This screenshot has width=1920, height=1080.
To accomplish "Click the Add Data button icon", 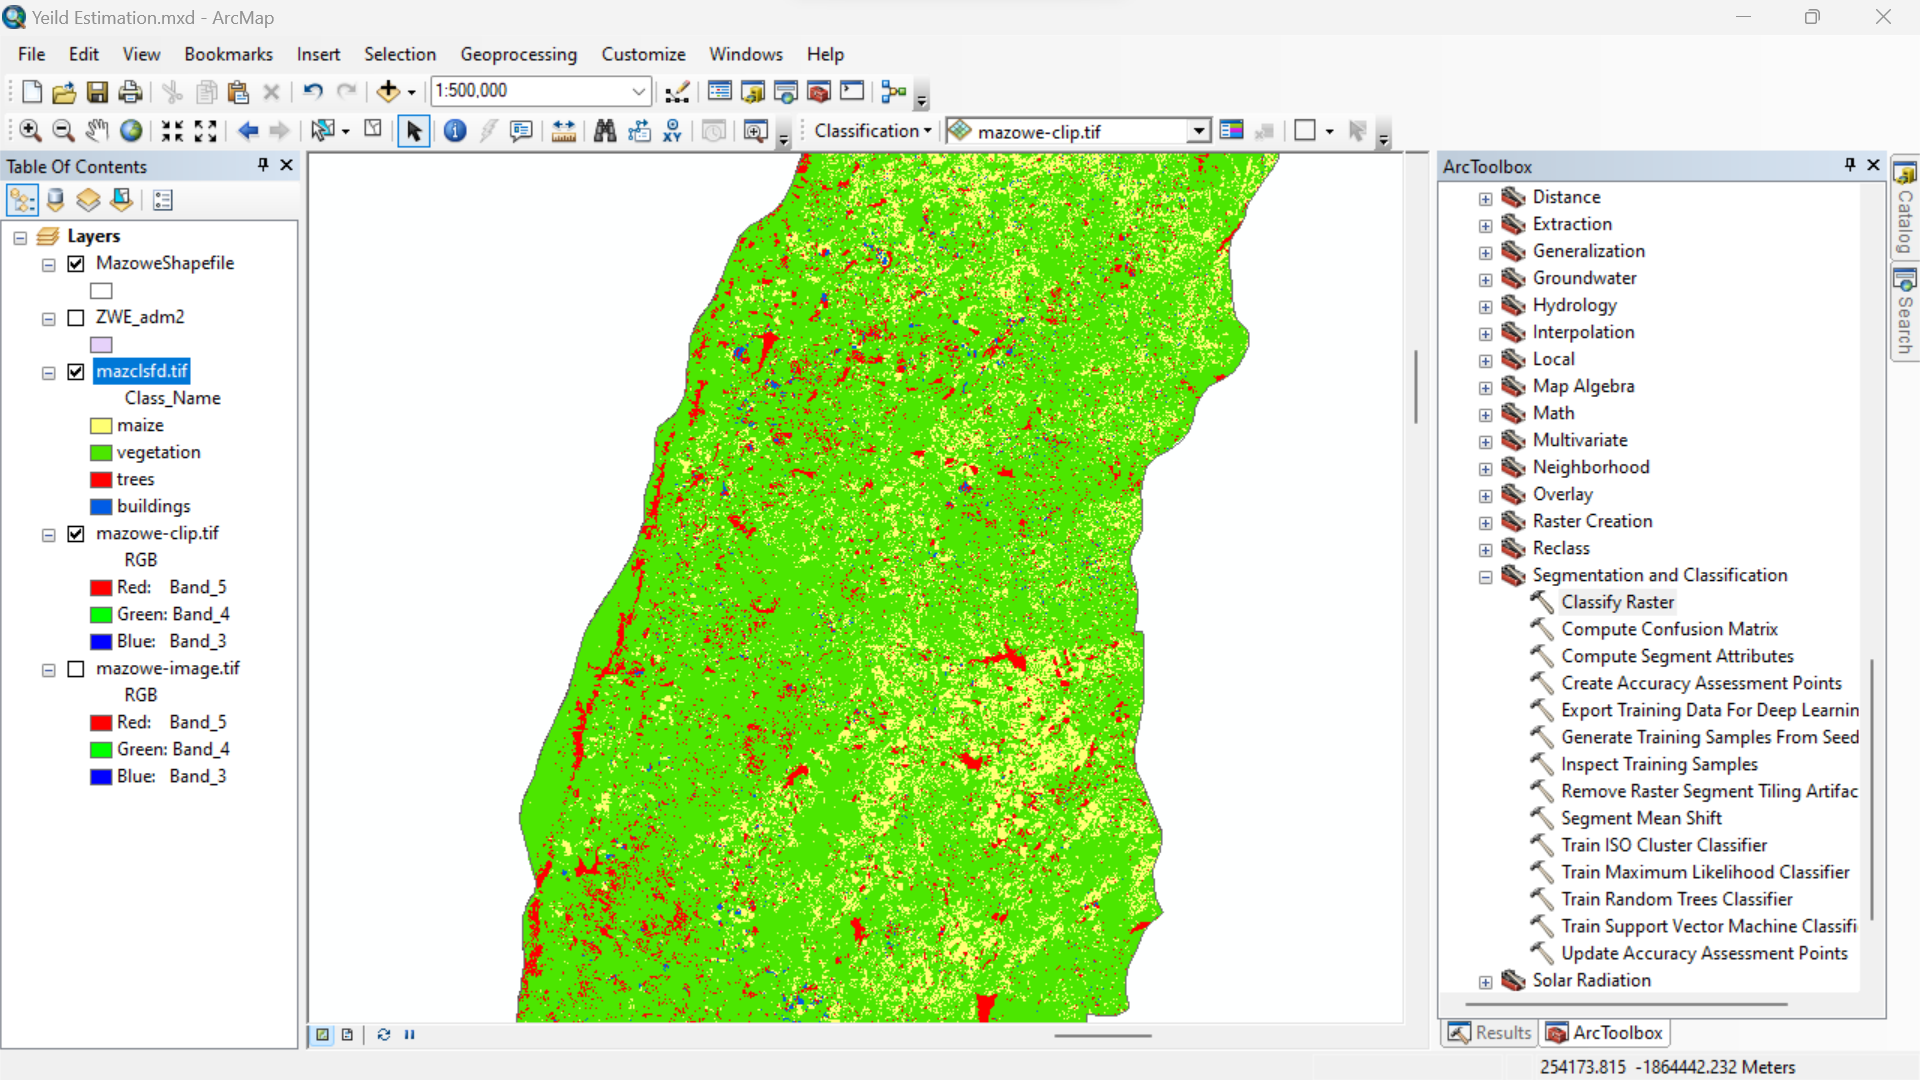I will 388,92.
